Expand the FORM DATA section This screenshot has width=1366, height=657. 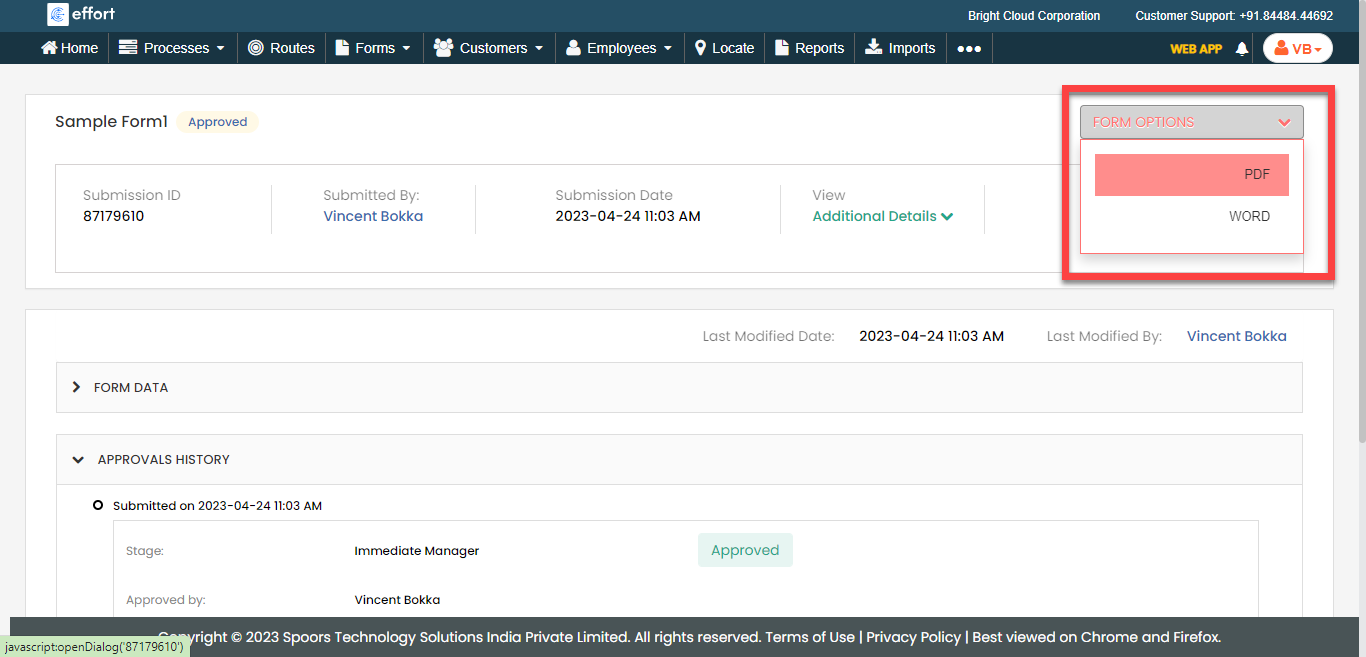click(130, 387)
